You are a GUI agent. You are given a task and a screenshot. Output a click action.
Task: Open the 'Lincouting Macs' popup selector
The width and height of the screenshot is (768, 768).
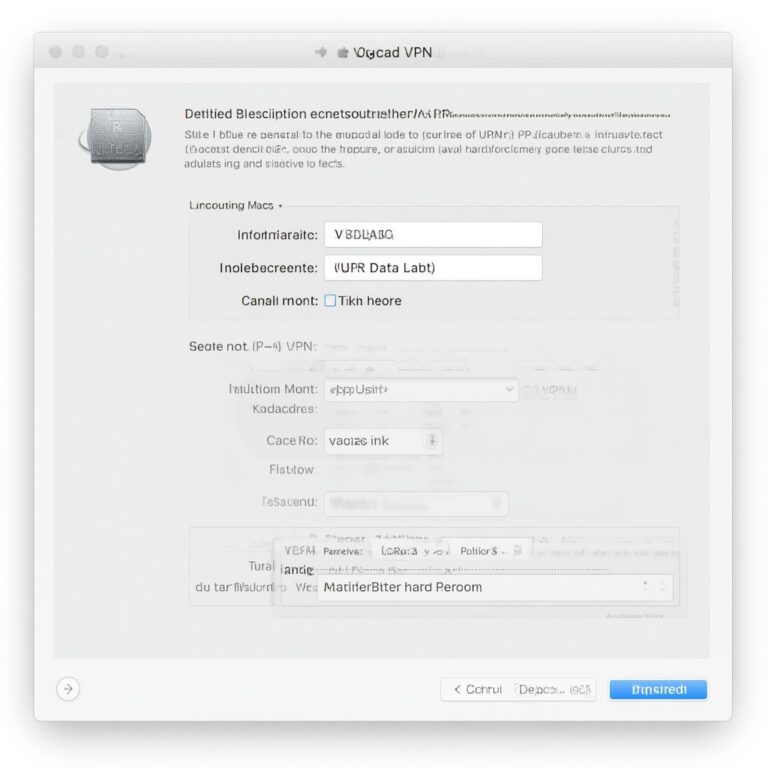click(x=235, y=205)
